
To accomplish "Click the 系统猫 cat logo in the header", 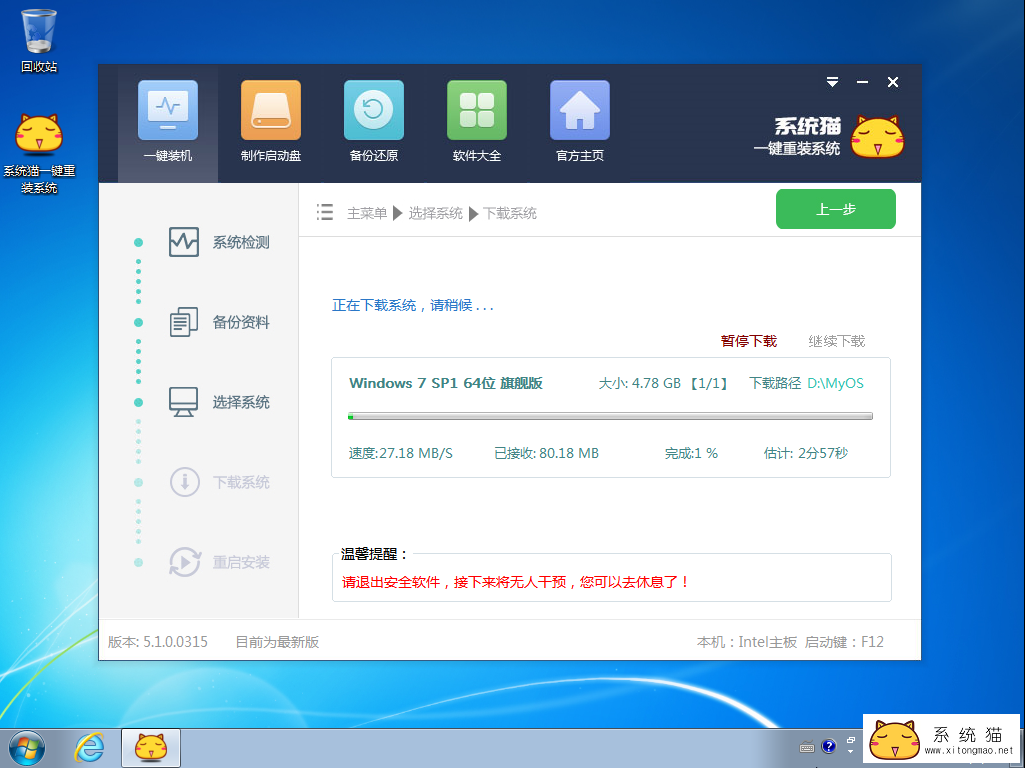I will (x=877, y=137).
